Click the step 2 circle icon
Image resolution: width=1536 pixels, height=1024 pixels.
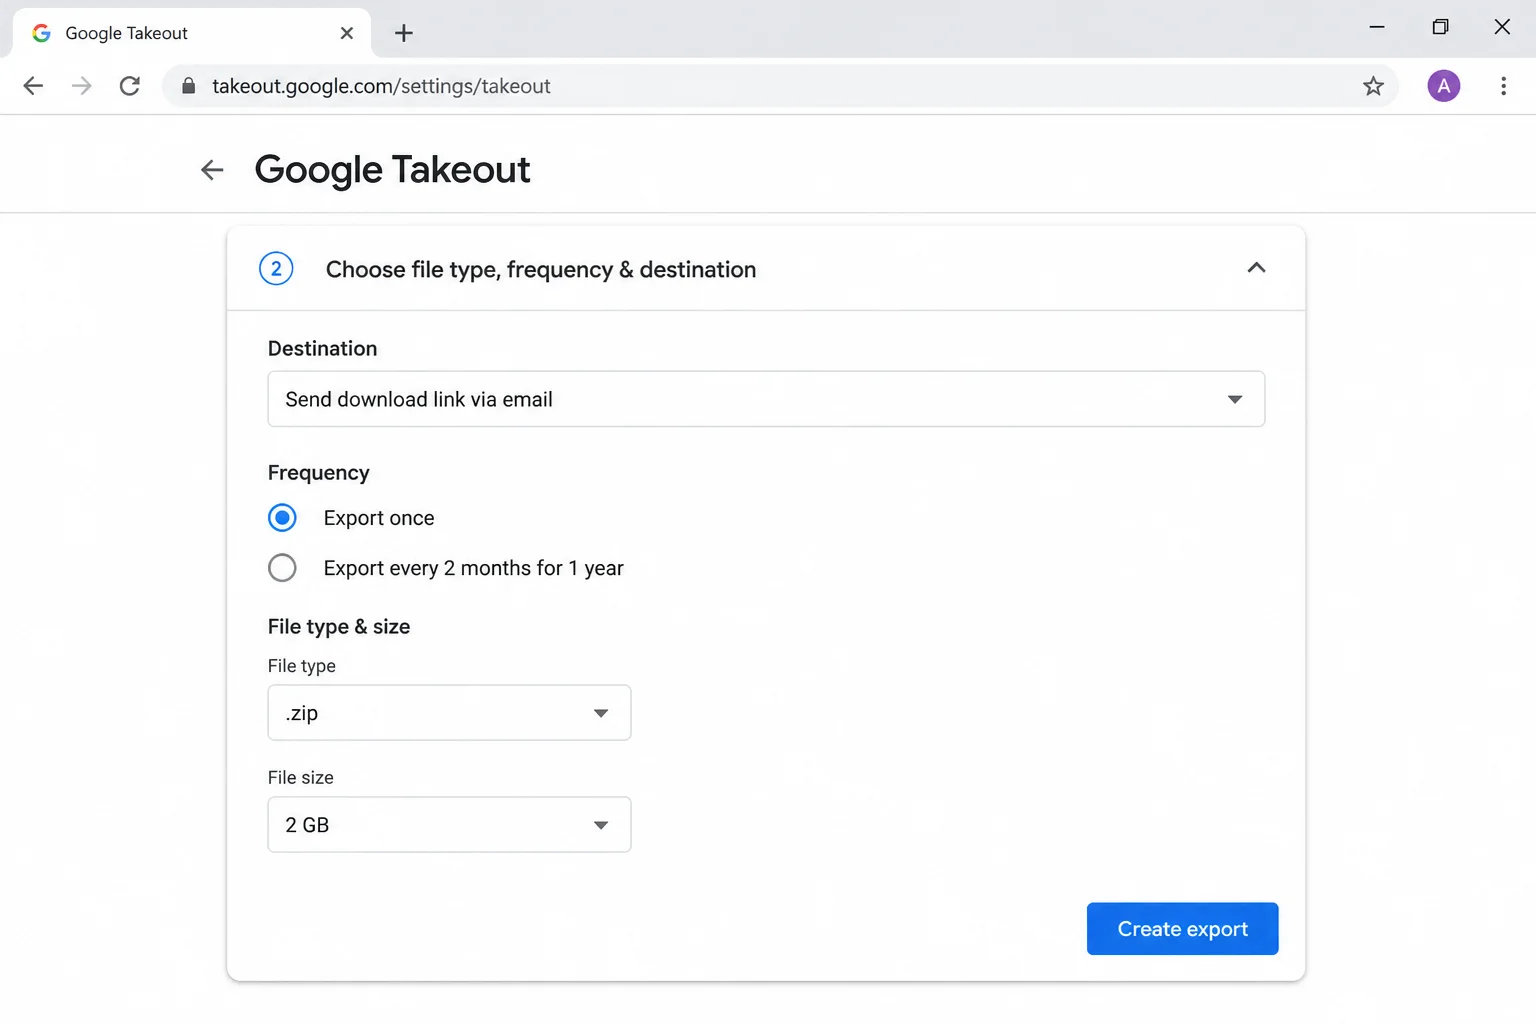[x=276, y=269]
